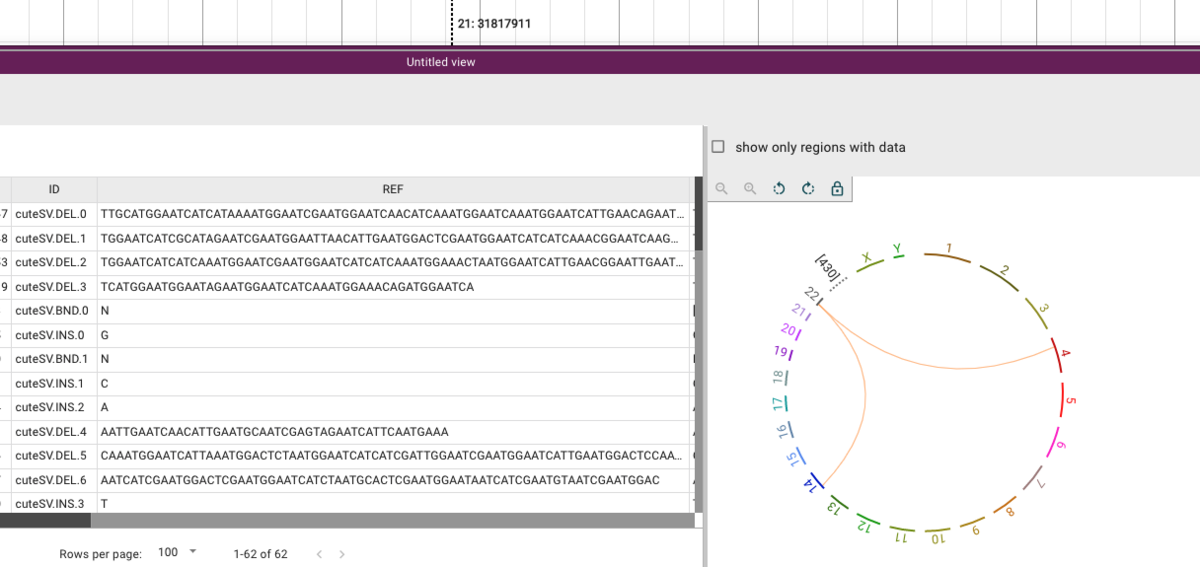This screenshot has width=1200, height=567.
Task: Click the REF cell 'N' for cuteSV.BND.0
Action: pyautogui.click(x=393, y=311)
